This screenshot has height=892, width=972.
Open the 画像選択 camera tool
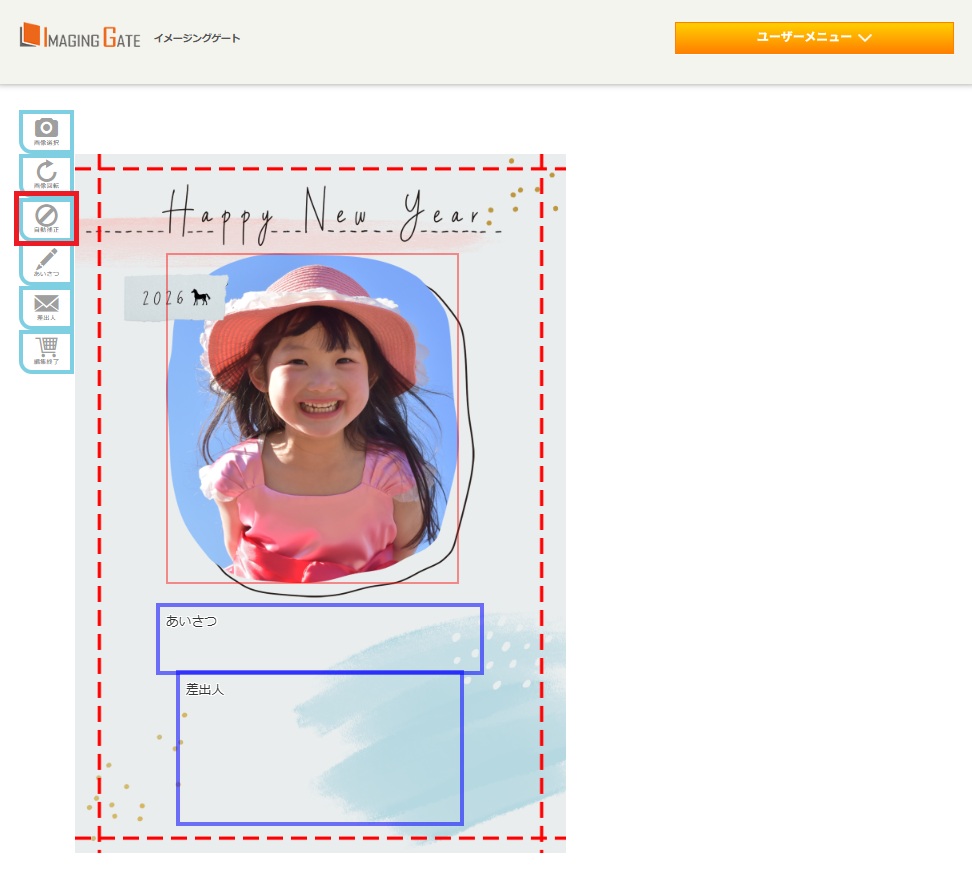pos(46,131)
